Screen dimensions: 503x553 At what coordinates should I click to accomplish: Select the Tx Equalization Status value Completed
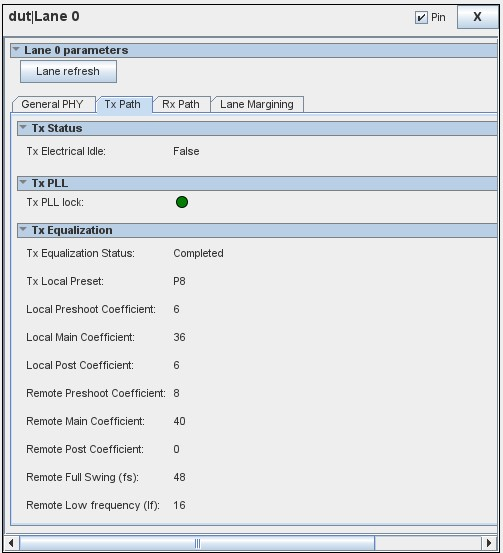click(x=198, y=253)
